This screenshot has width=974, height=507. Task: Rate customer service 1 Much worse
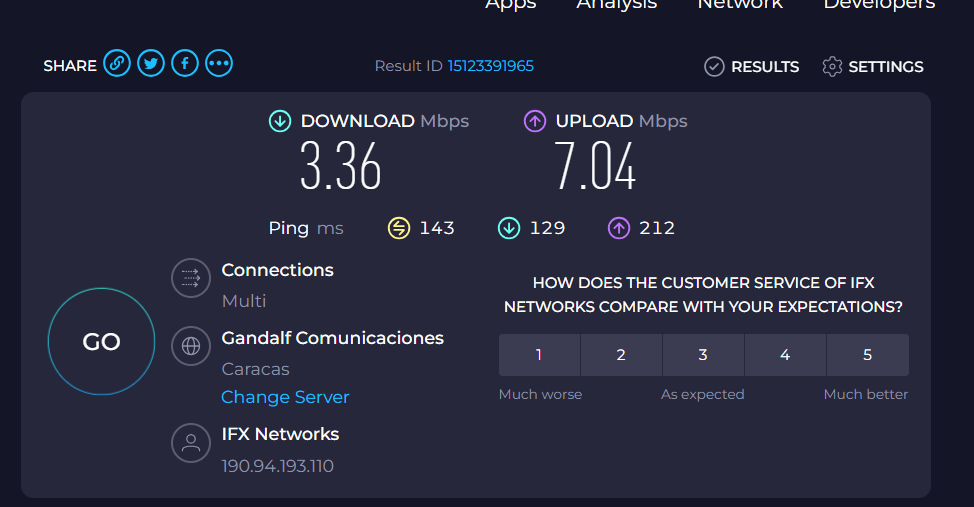[539, 355]
